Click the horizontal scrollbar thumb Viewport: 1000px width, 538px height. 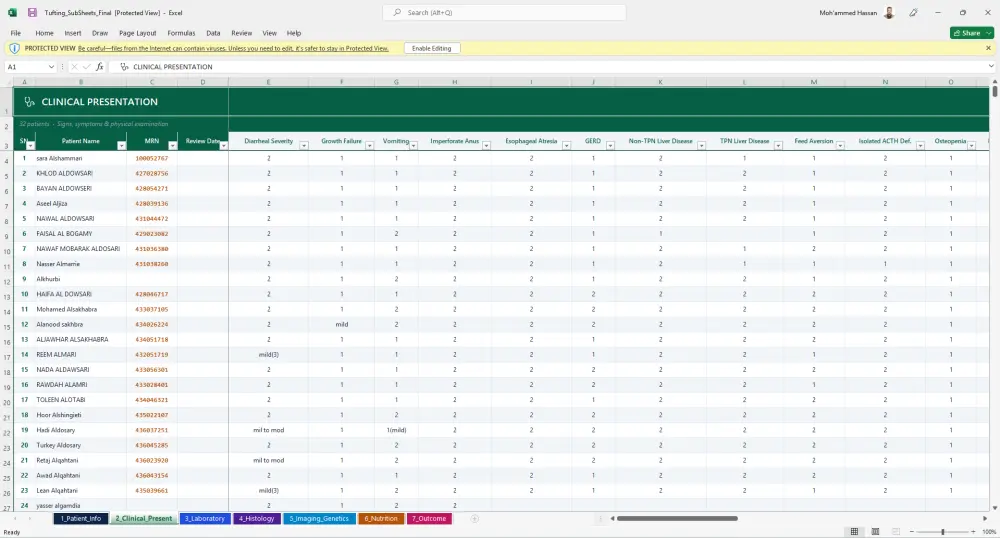[x=677, y=519]
